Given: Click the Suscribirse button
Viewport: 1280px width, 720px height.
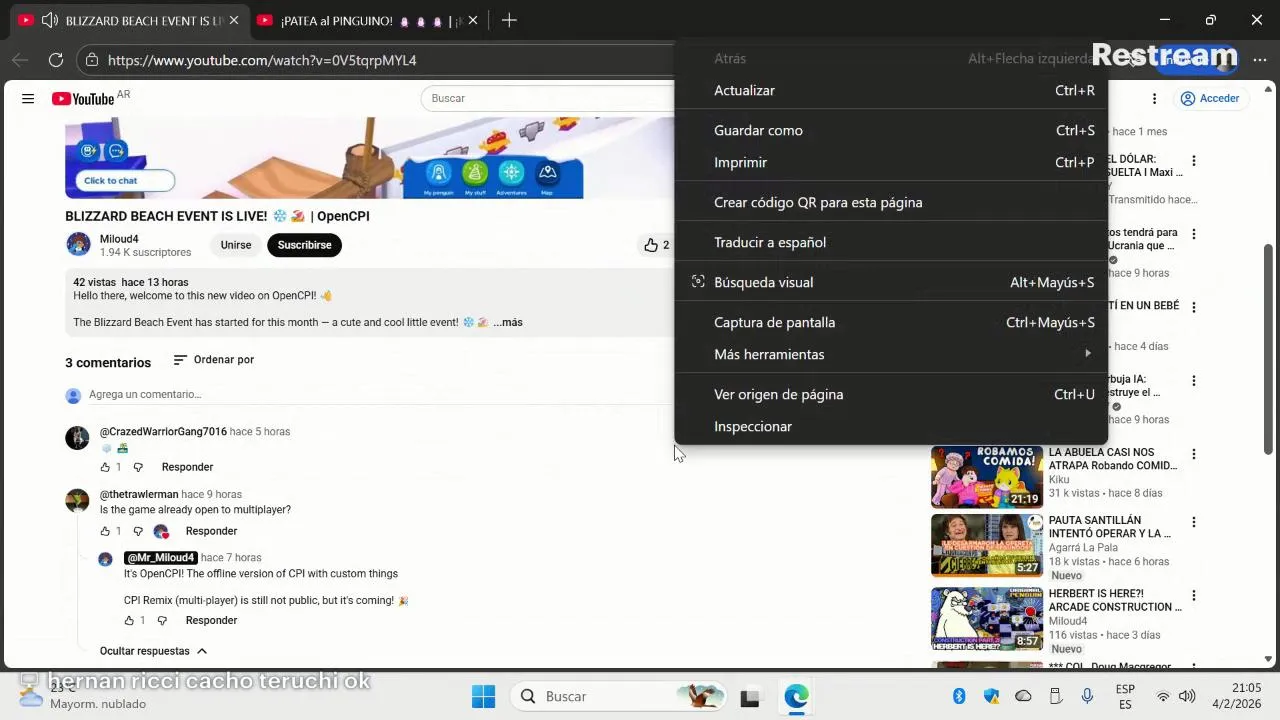Looking at the screenshot, I should [x=304, y=245].
